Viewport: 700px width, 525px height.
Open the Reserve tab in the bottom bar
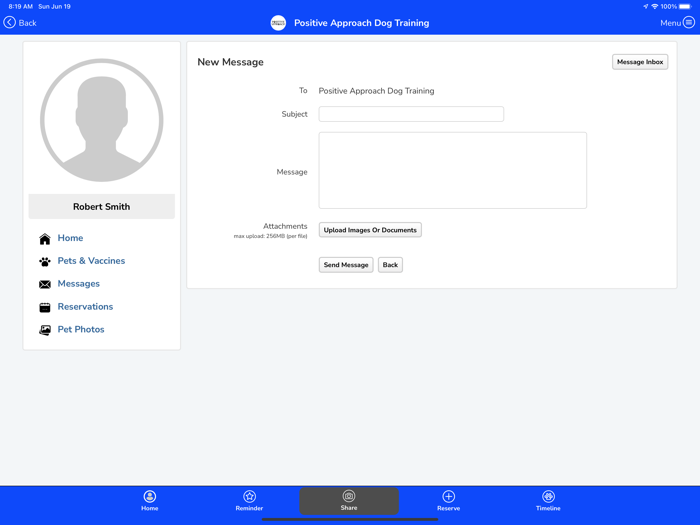click(448, 500)
